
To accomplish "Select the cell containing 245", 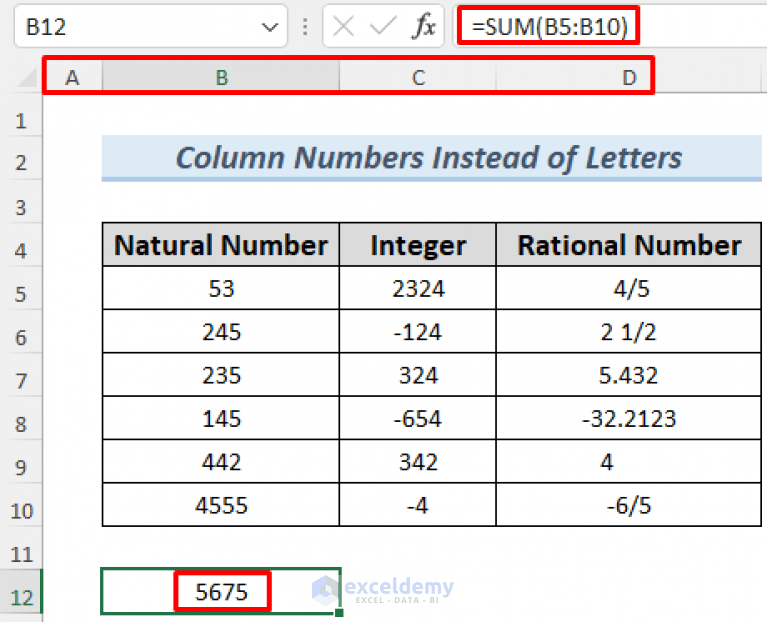I will [221, 332].
